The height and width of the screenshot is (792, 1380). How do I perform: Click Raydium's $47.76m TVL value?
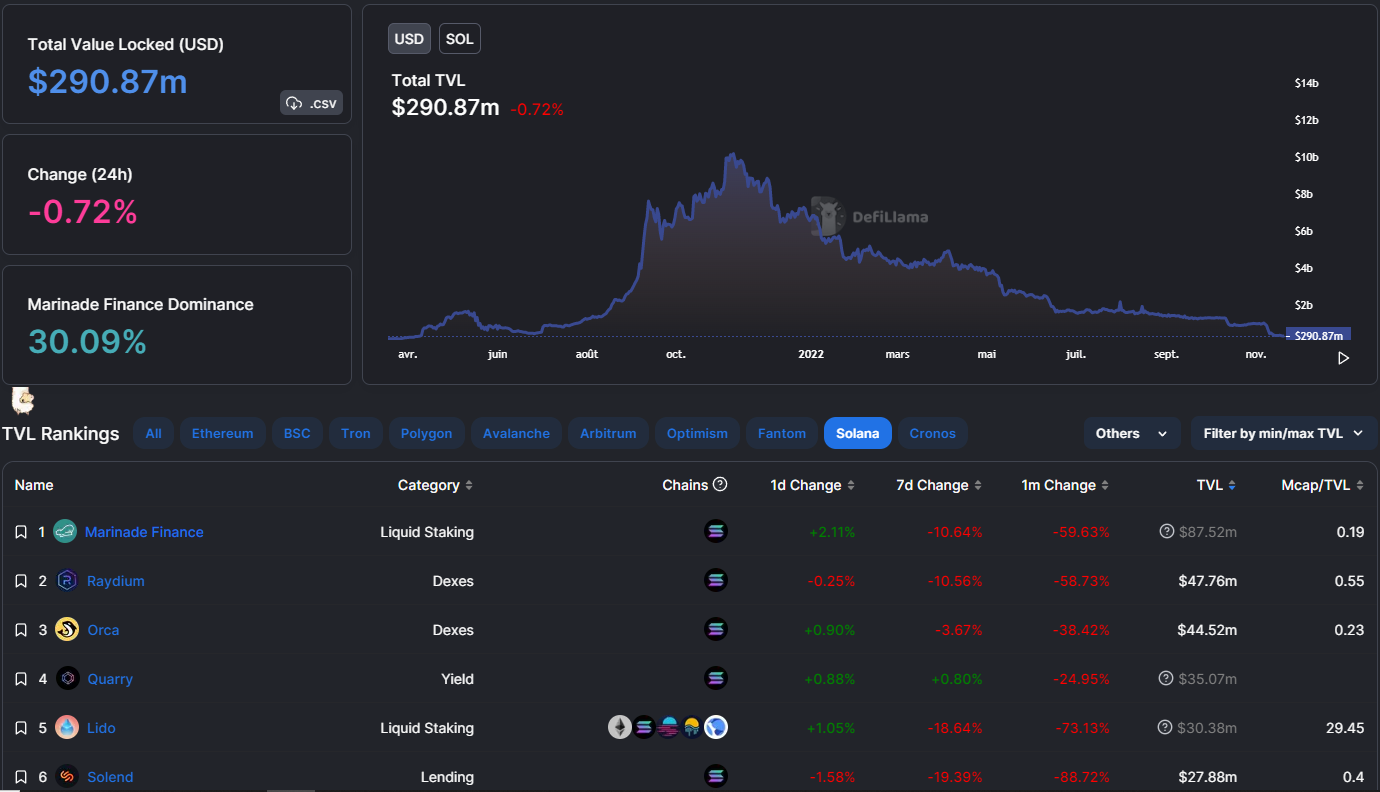tap(1207, 581)
